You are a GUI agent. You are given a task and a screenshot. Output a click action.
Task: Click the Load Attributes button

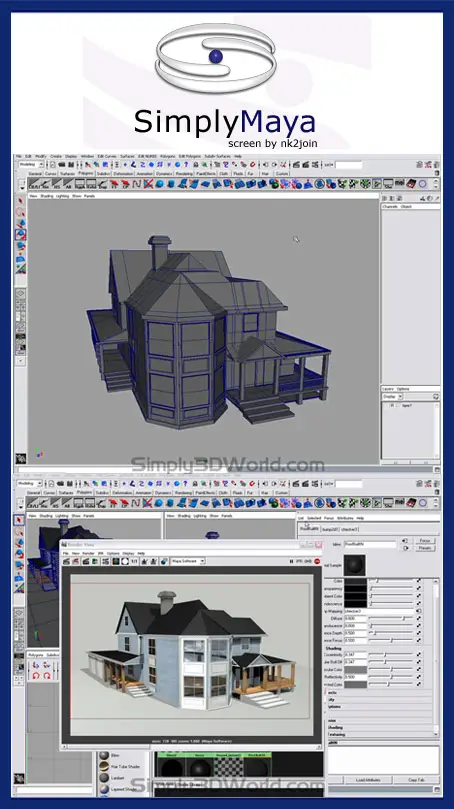point(368,780)
